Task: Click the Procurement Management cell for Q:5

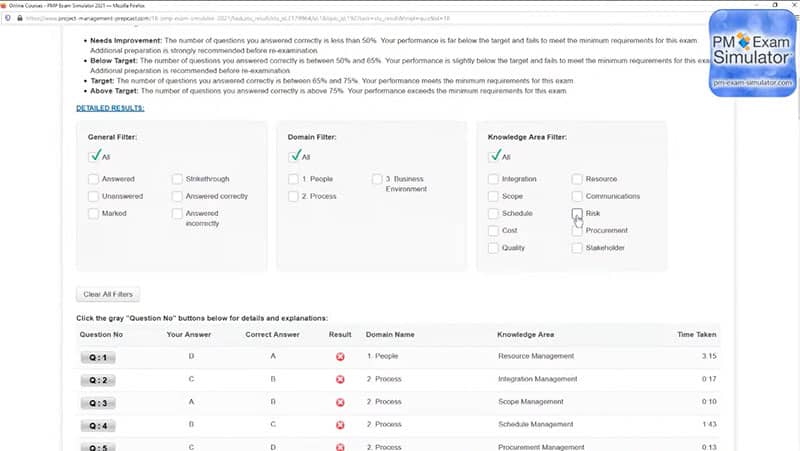Action: [x=541, y=447]
